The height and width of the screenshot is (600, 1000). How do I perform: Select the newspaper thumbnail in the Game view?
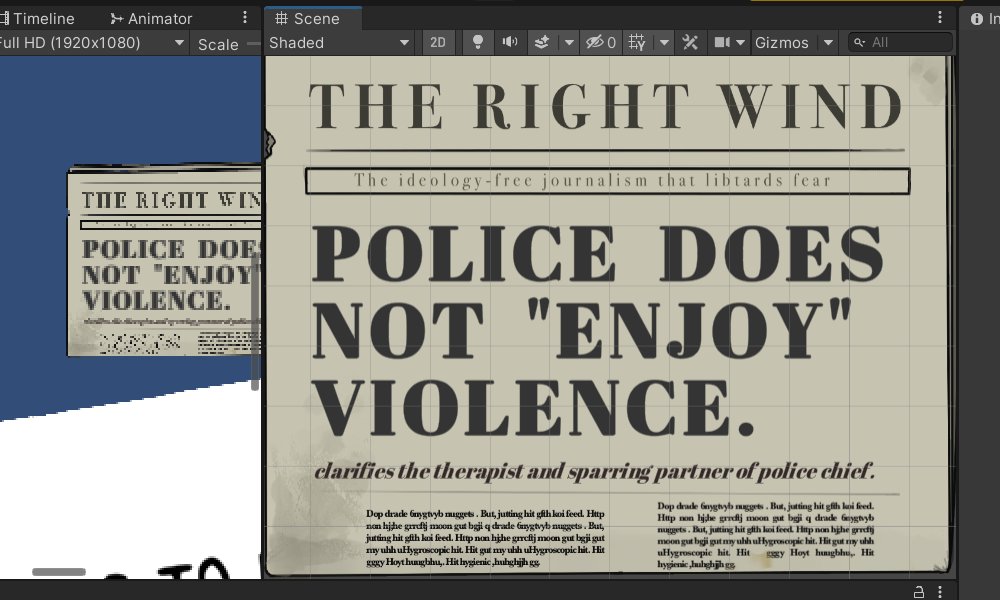pos(165,260)
